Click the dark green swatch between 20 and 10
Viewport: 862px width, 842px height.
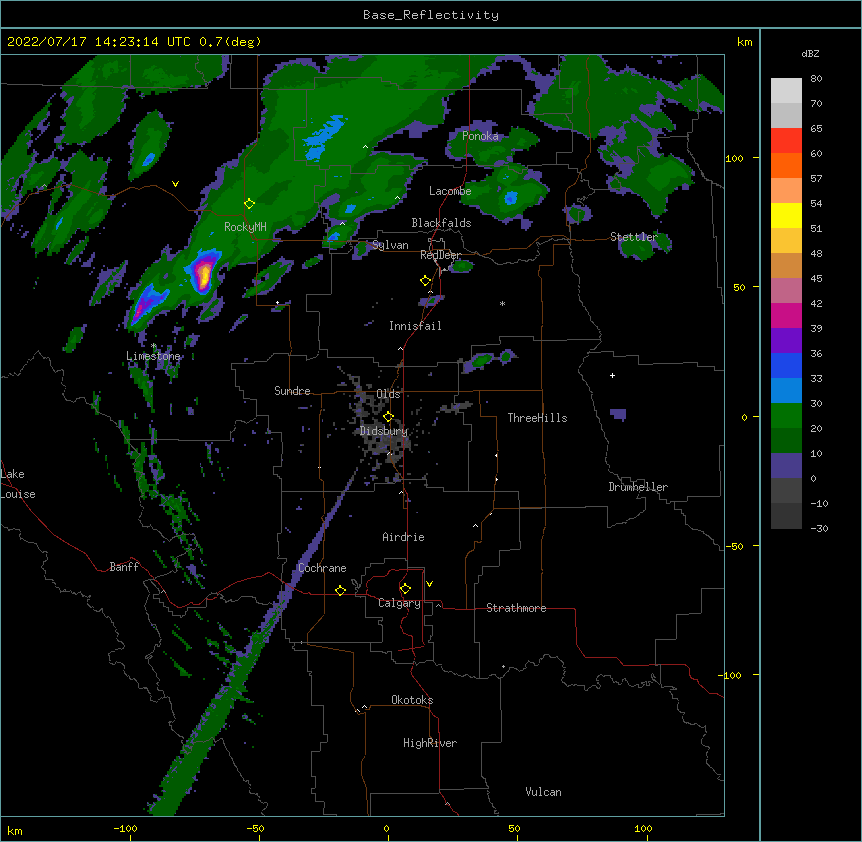786,440
